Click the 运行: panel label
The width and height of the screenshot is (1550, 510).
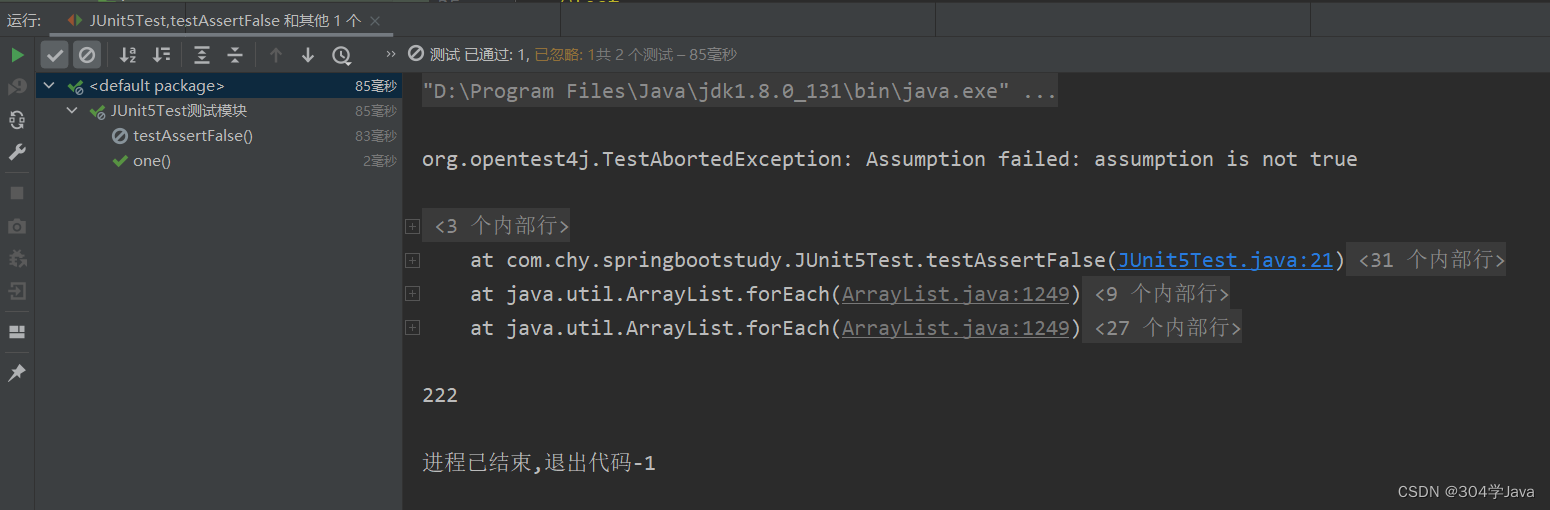24,19
